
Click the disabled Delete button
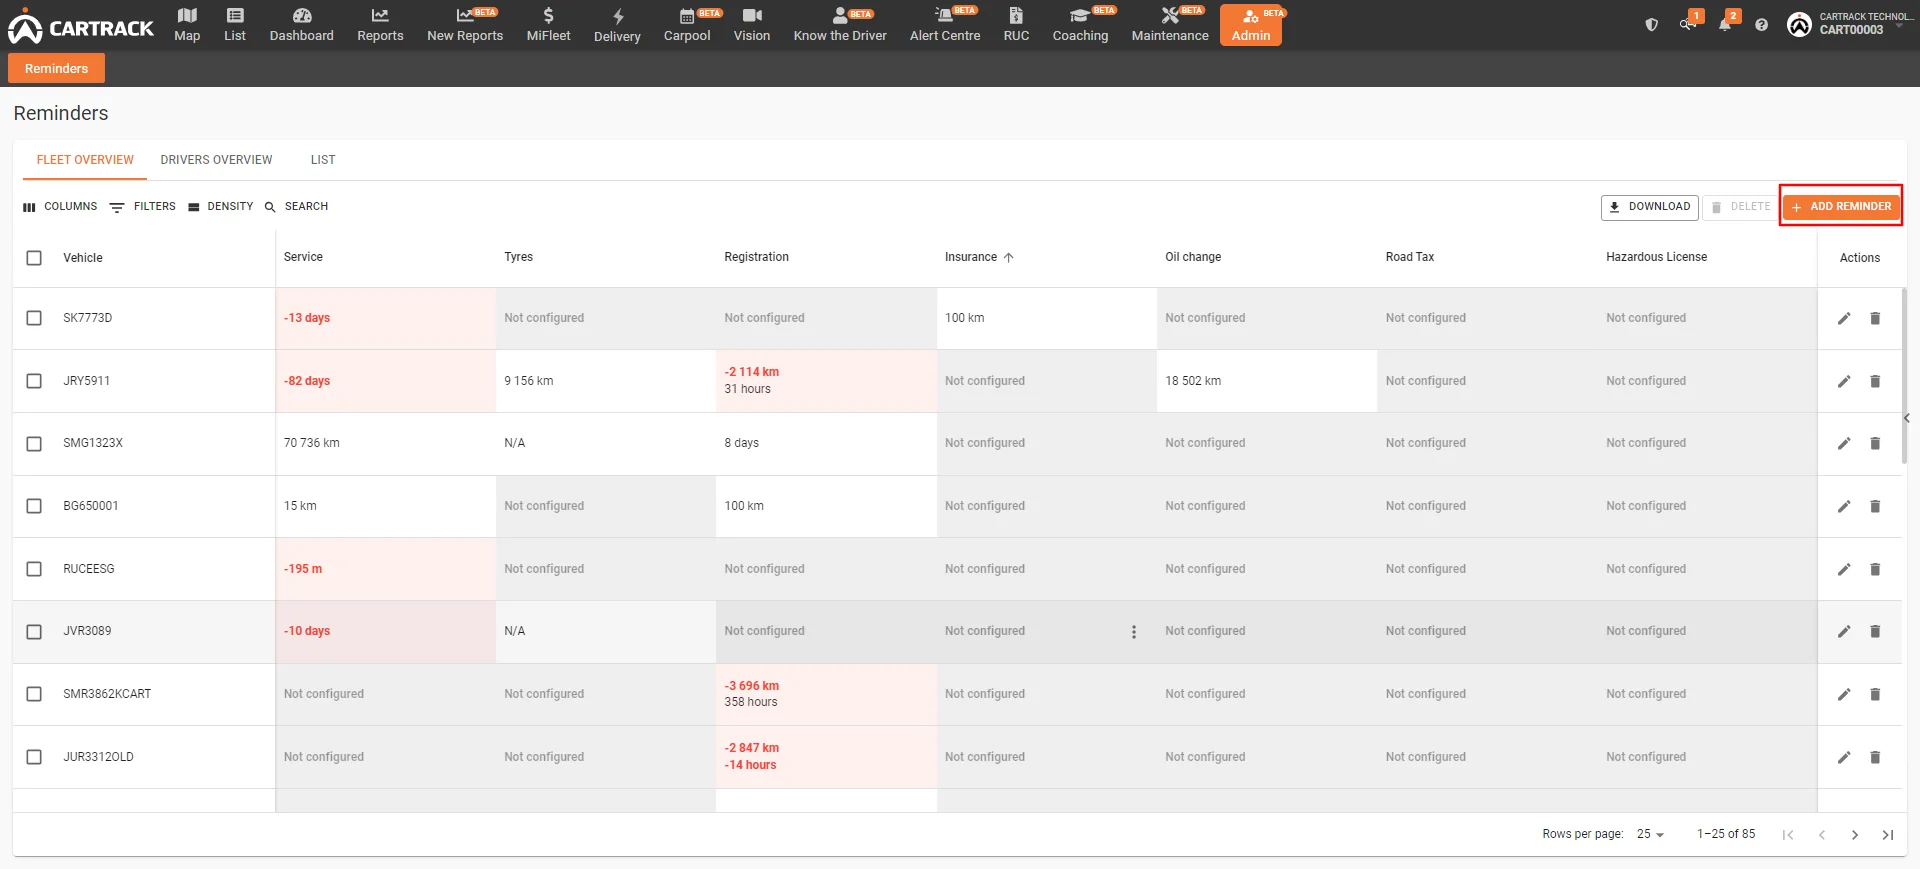point(1741,207)
